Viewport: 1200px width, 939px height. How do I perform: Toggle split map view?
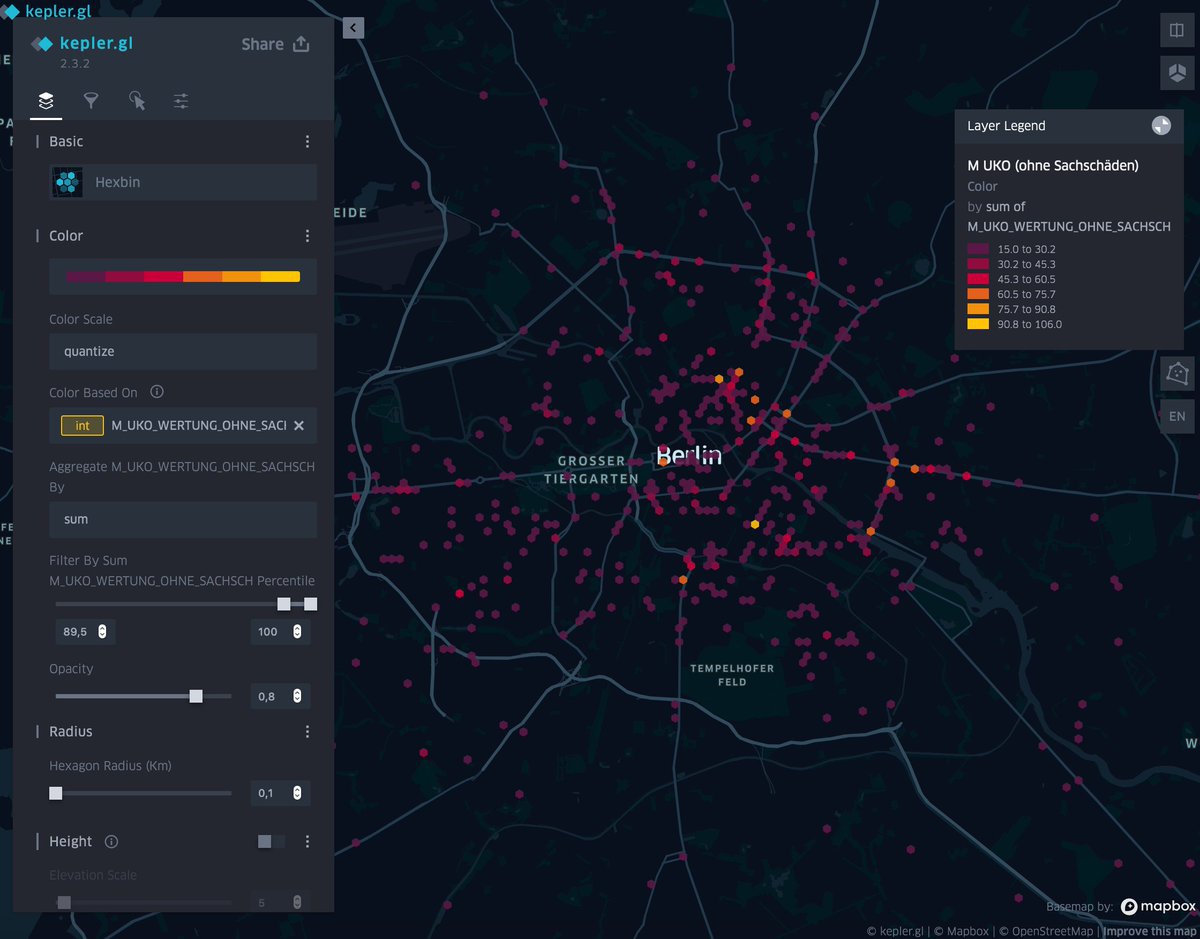click(x=1177, y=30)
